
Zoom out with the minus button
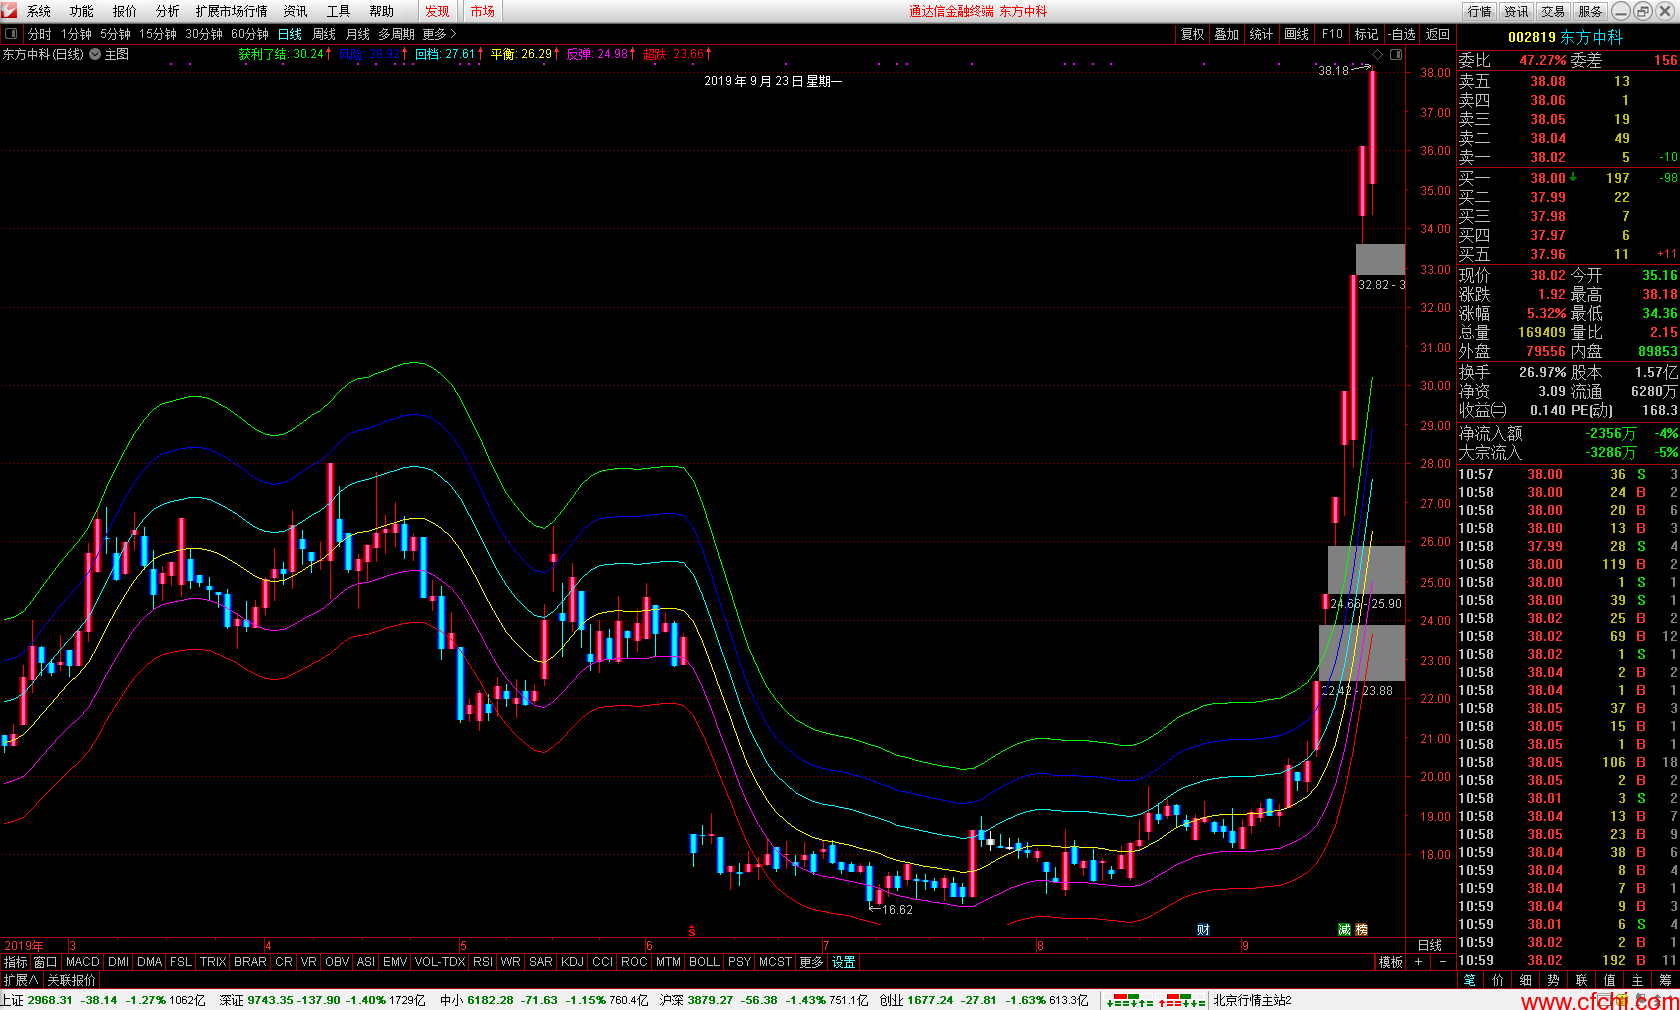[x=1442, y=961]
